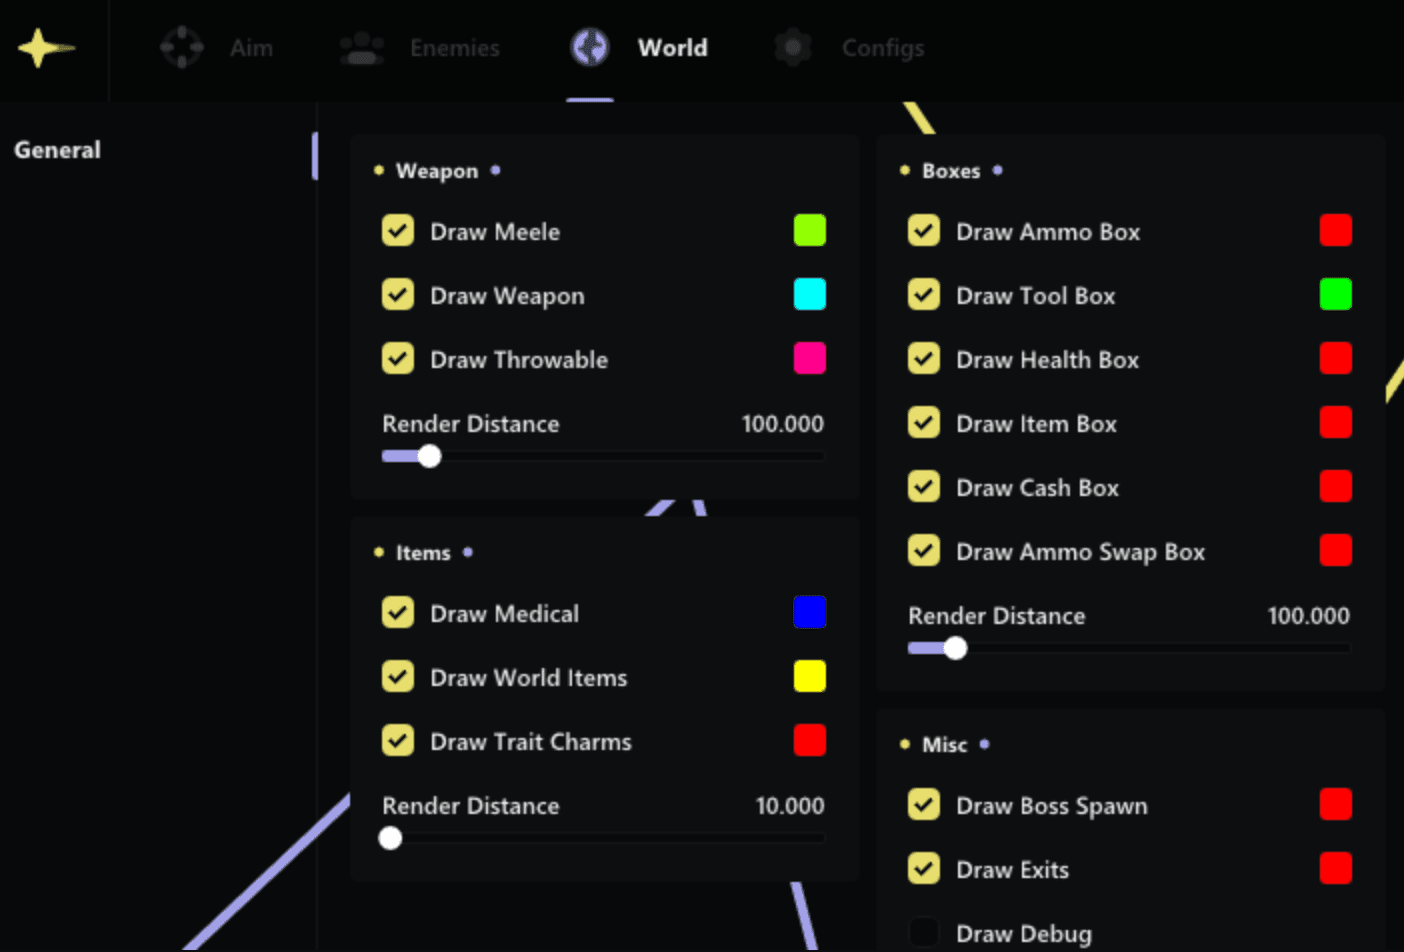Switch to the Configs tab

[882, 48]
